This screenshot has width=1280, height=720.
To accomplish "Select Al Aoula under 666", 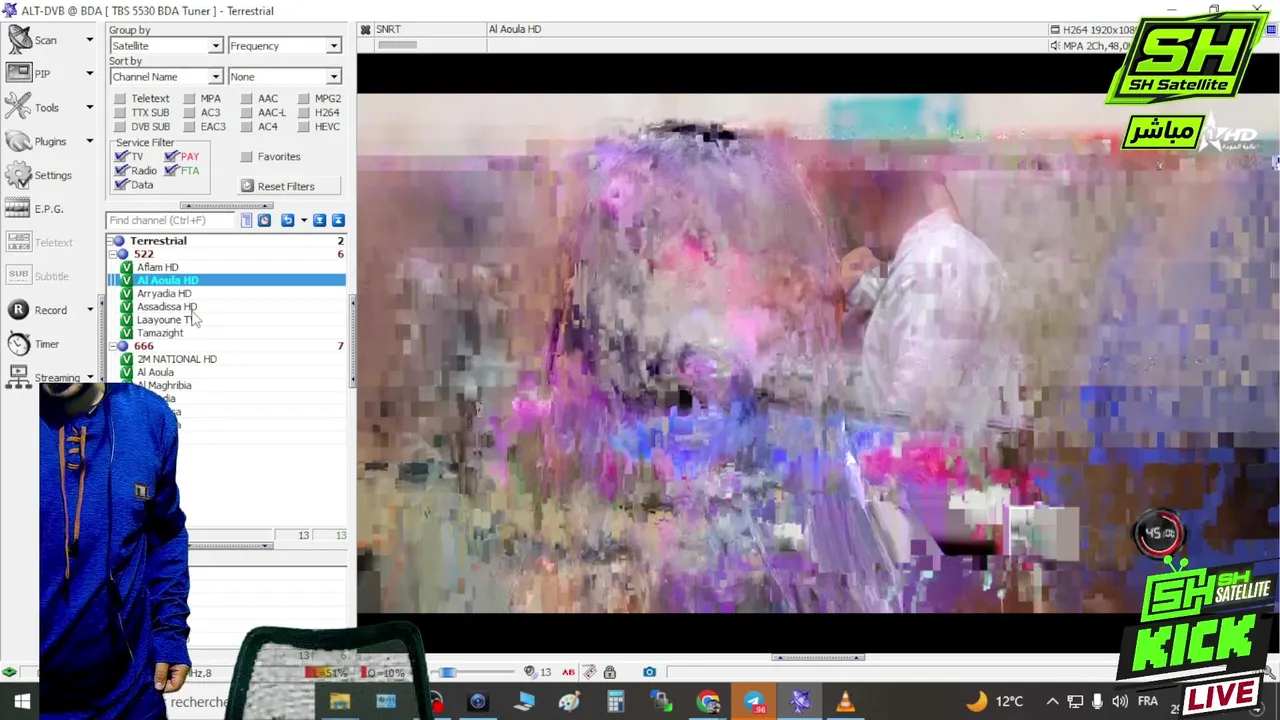I will click(x=155, y=372).
